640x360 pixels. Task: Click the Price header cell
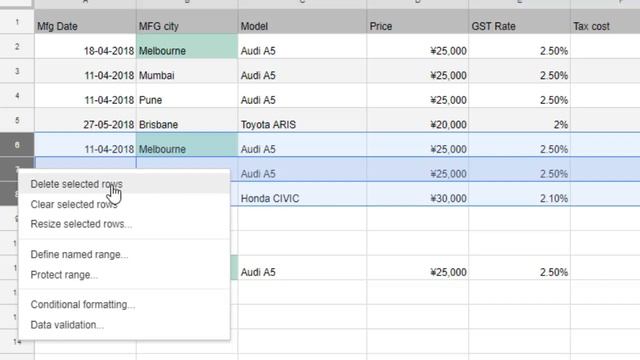tap(418, 22)
